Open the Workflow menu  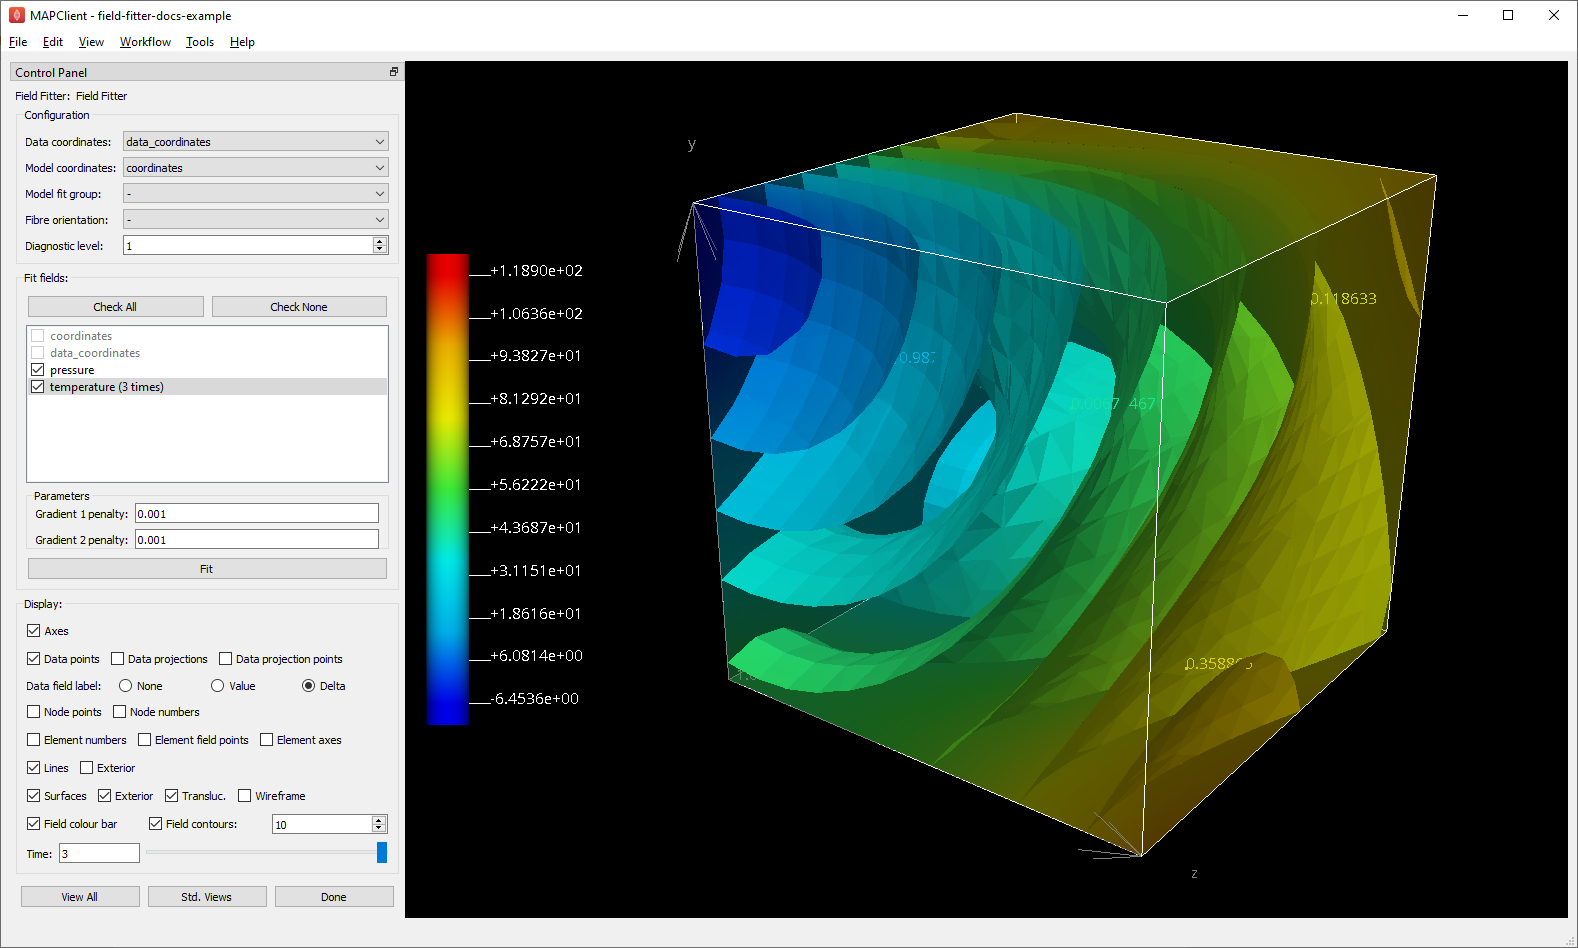pyautogui.click(x=145, y=42)
